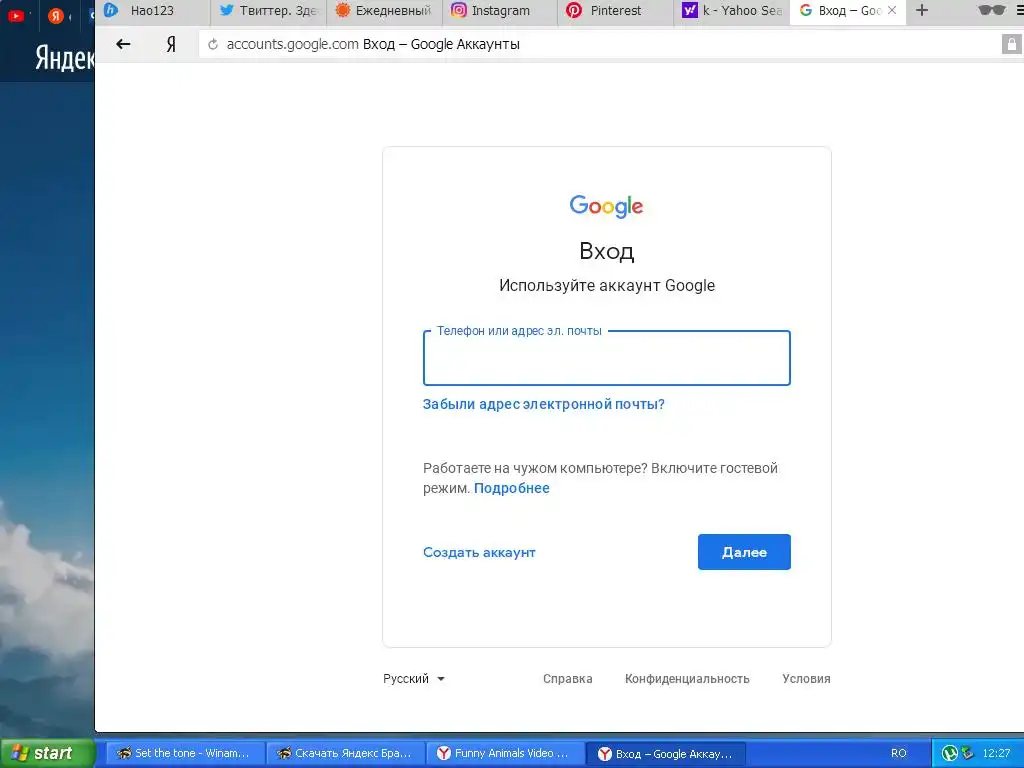The image size is (1024, 768).
Task: Open the pinned YouTube tab
Action: coord(16,15)
